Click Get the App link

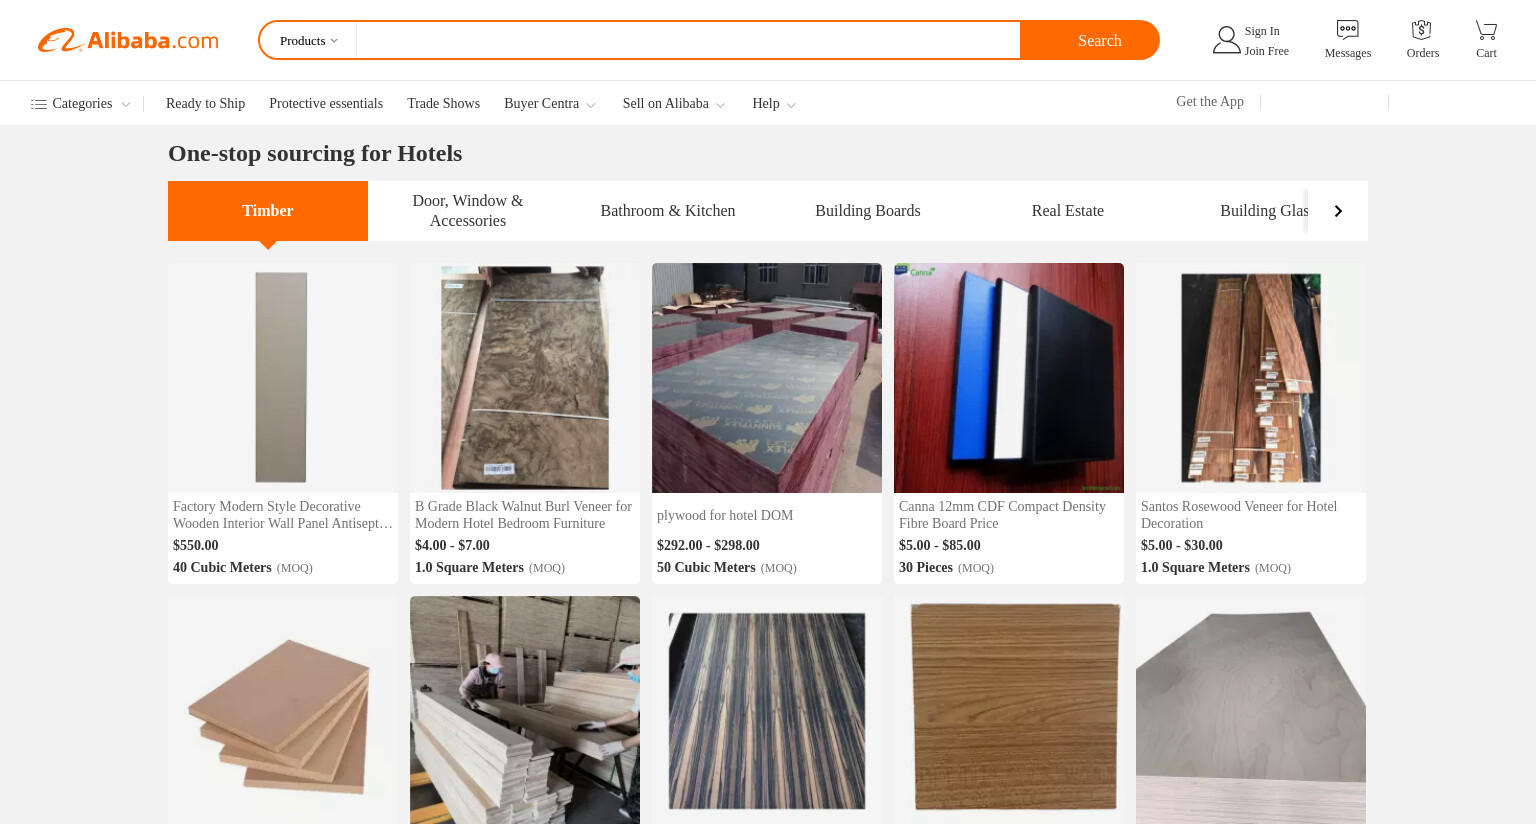click(1210, 102)
